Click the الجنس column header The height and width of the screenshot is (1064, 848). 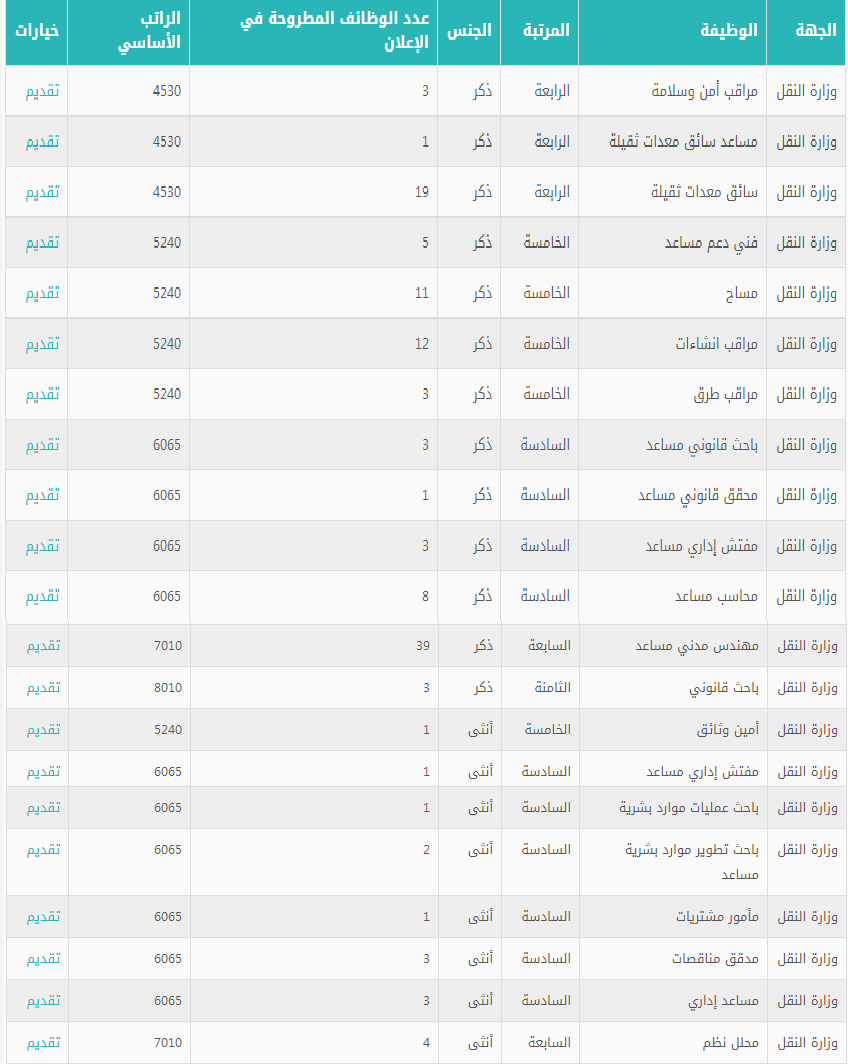coord(469,31)
